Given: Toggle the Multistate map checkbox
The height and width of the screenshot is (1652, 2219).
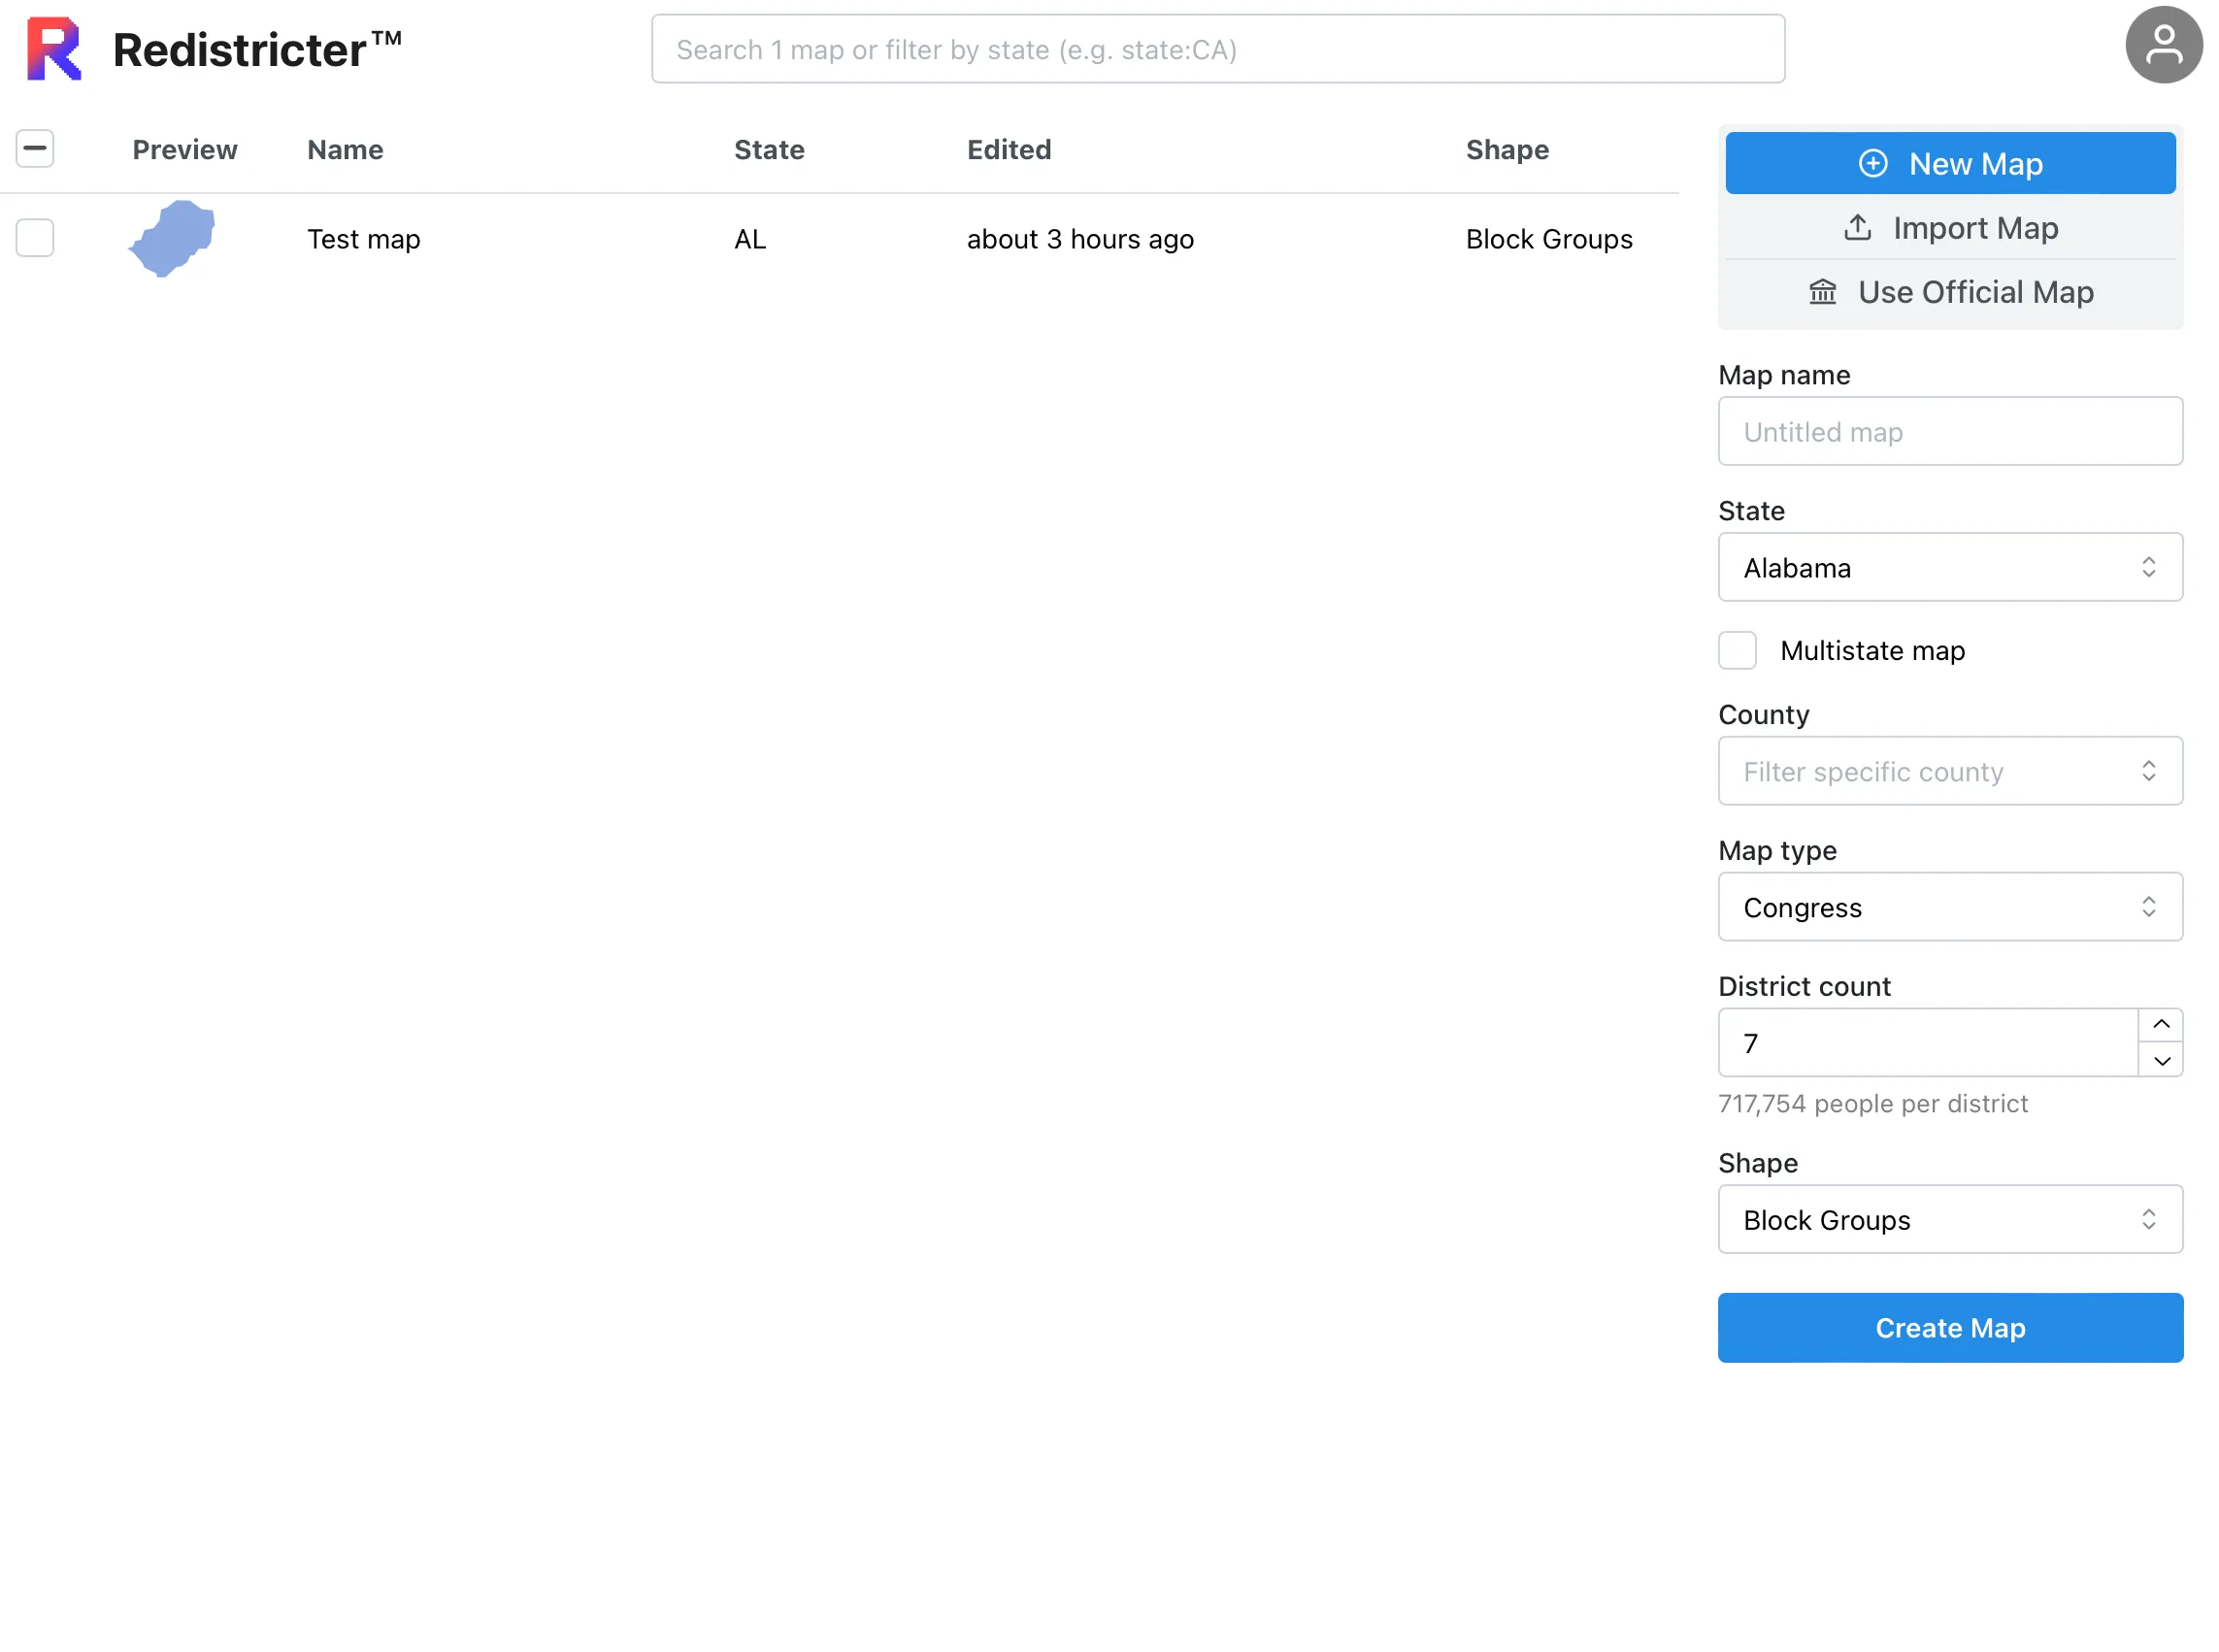Looking at the screenshot, I should [x=1739, y=650].
